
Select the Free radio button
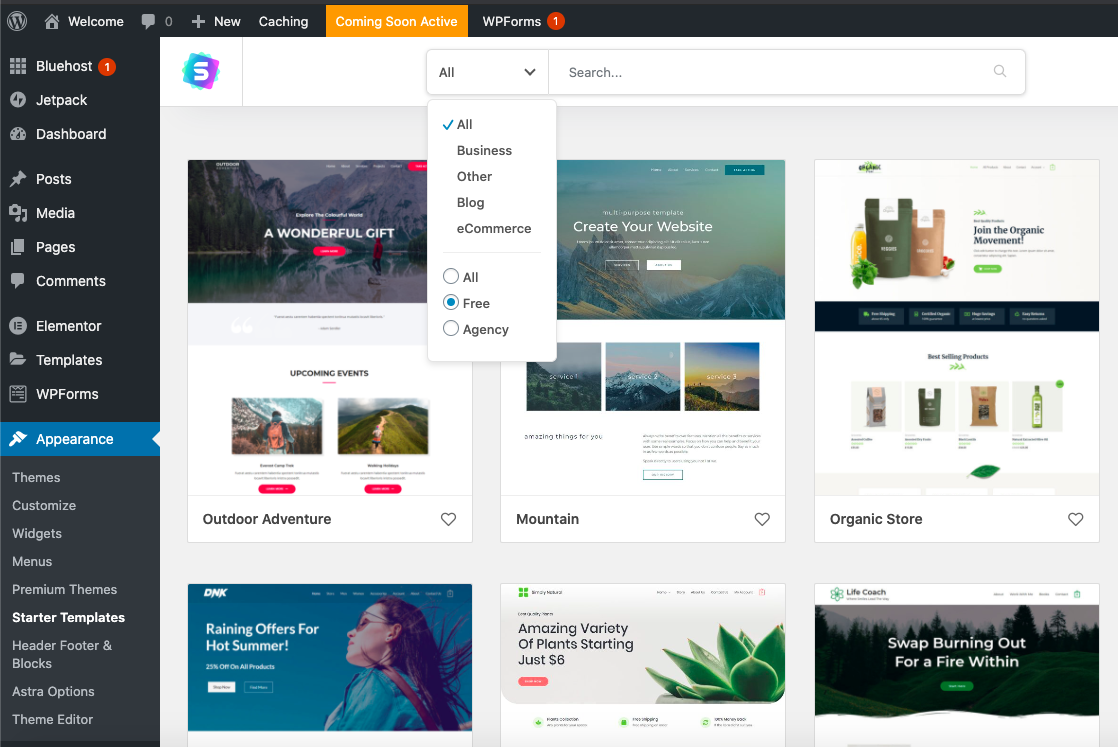pyautogui.click(x=451, y=303)
